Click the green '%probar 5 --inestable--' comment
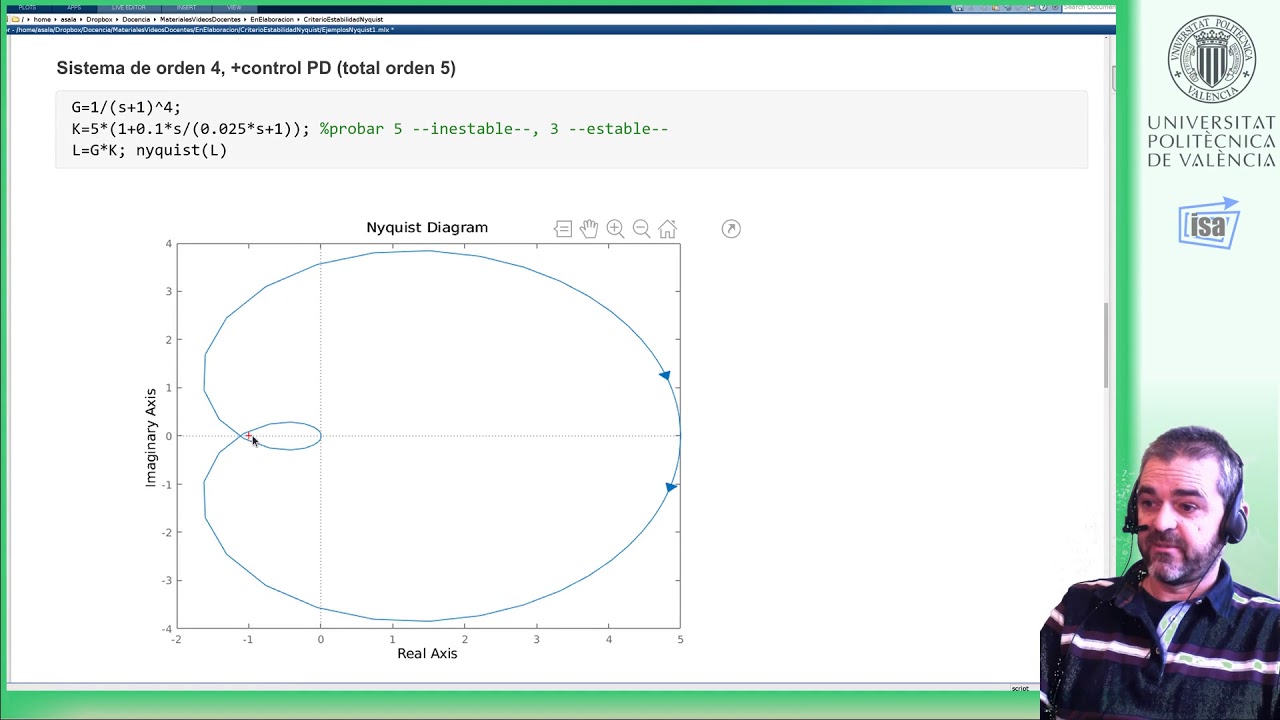The width and height of the screenshot is (1280, 720). pyautogui.click(x=494, y=129)
